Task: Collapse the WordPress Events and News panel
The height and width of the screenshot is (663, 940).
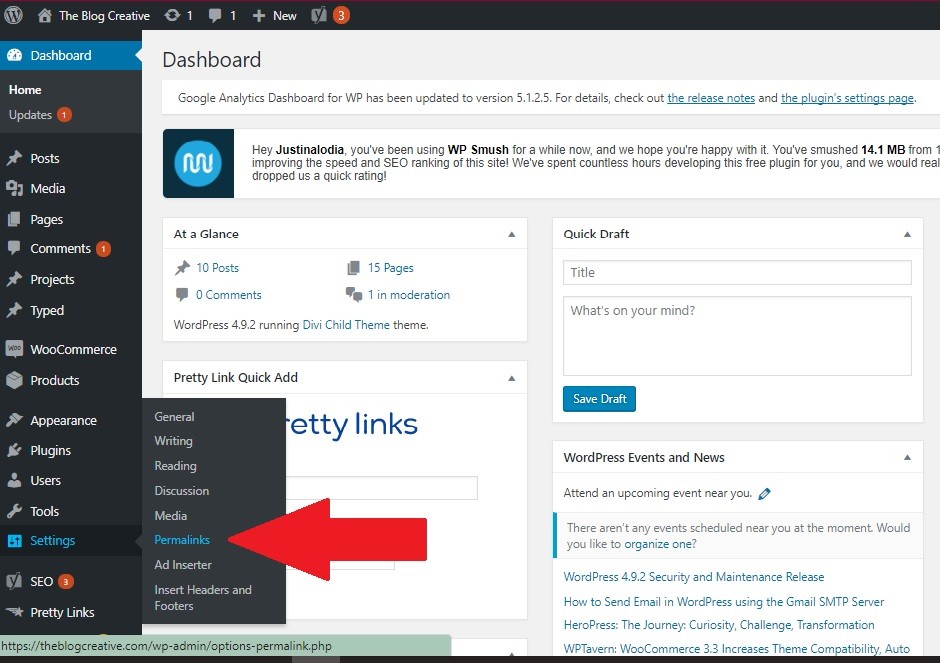Action: [x=907, y=457]
